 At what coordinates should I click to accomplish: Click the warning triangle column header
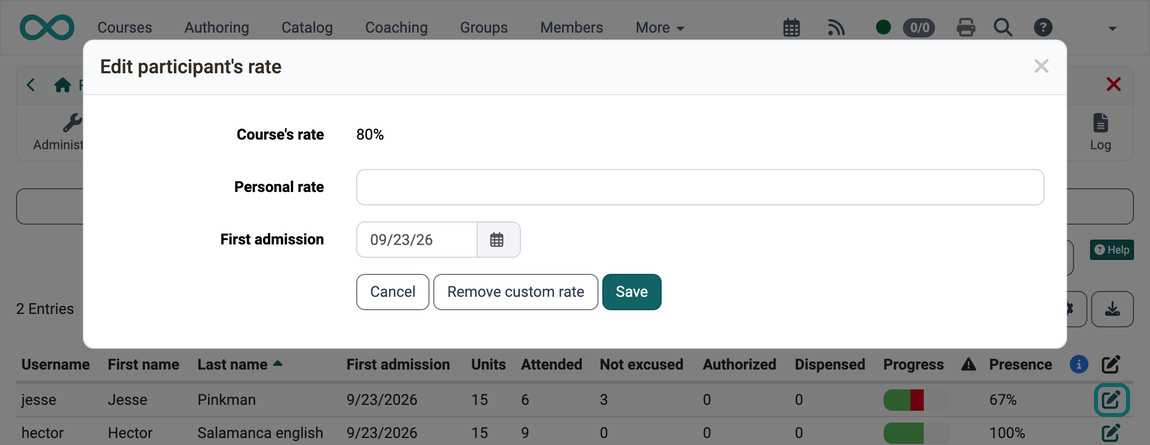coord(968,364)
